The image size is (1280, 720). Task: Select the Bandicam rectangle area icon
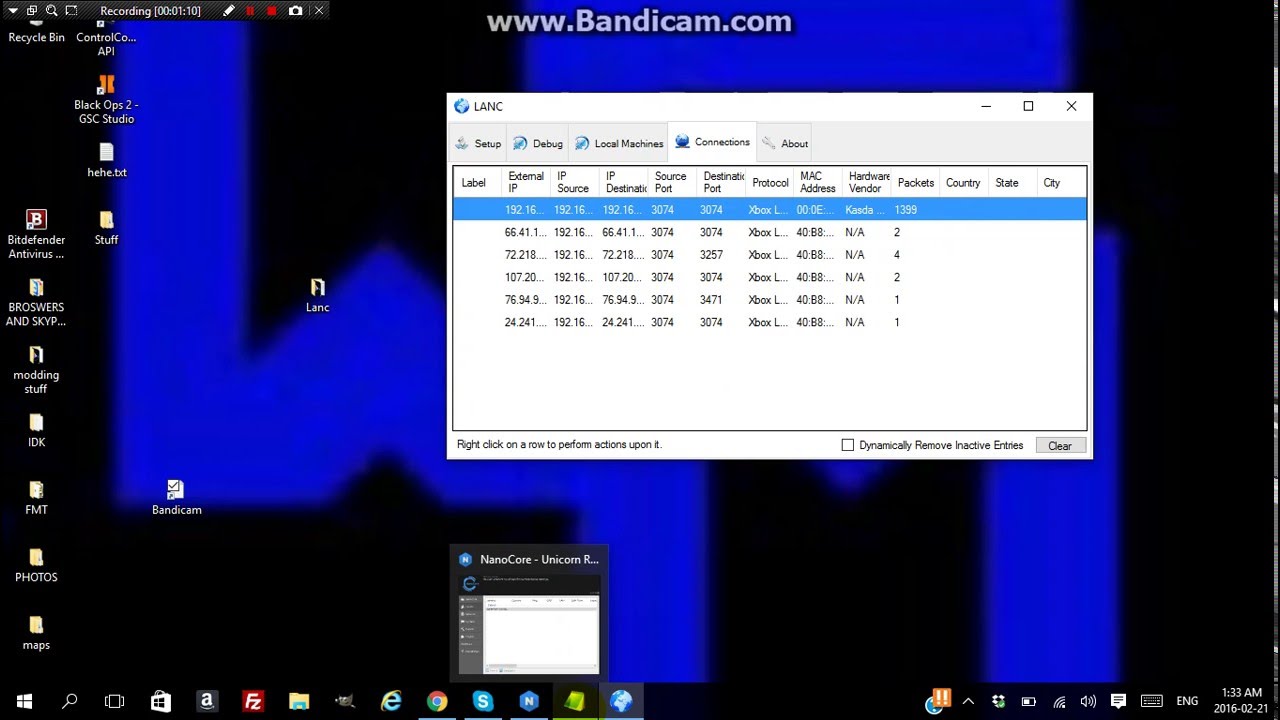72,10
